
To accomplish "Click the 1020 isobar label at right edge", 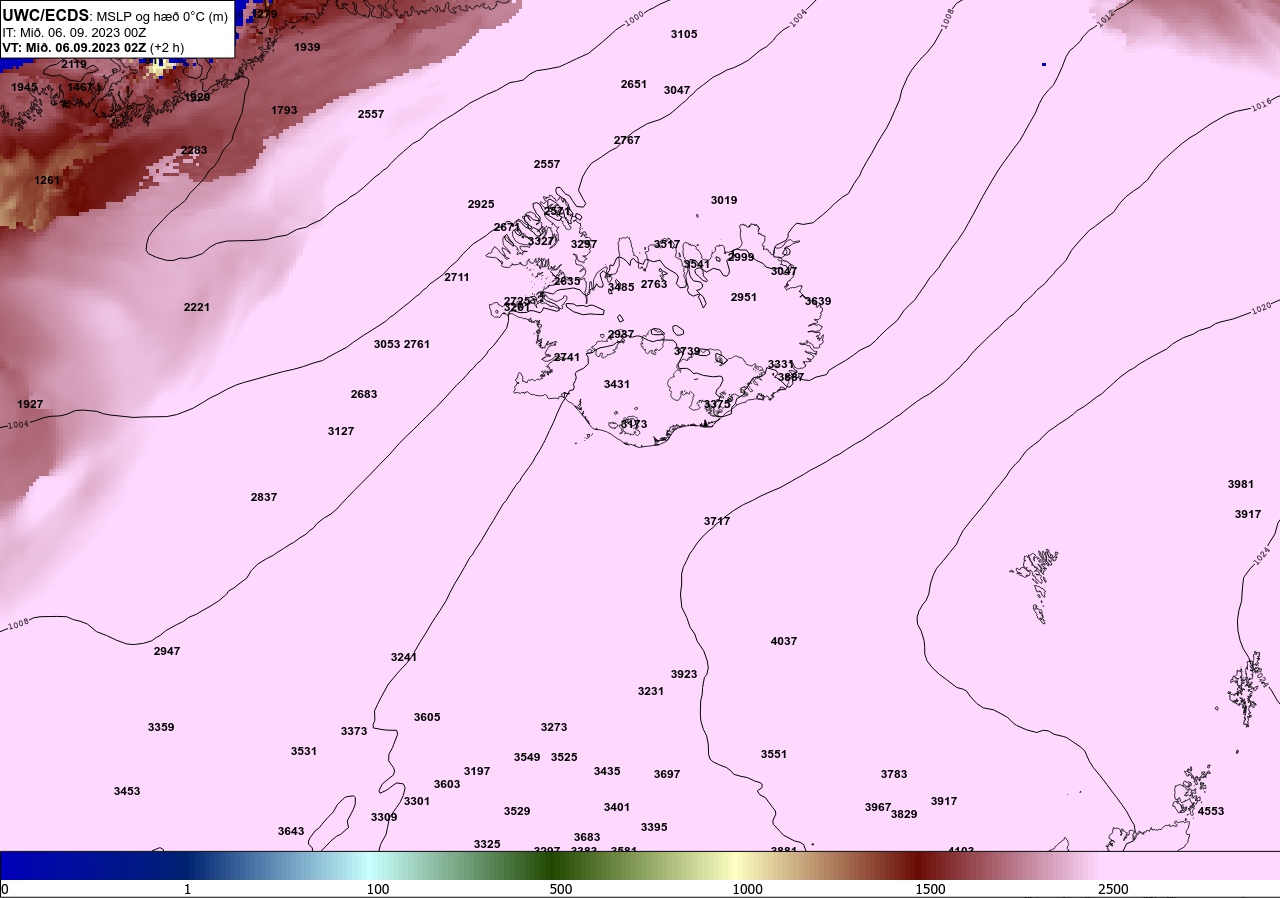I will [x=1260, y=309].
